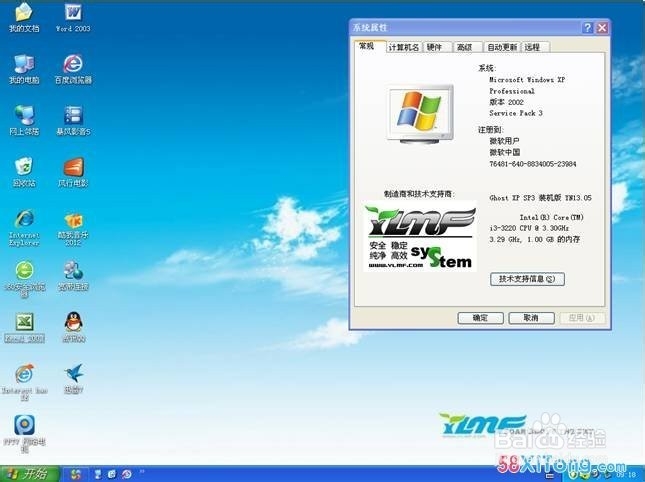Click third quick launch icon on taskbar
This screenshot has width=645, height=482.
coord(126,474)
